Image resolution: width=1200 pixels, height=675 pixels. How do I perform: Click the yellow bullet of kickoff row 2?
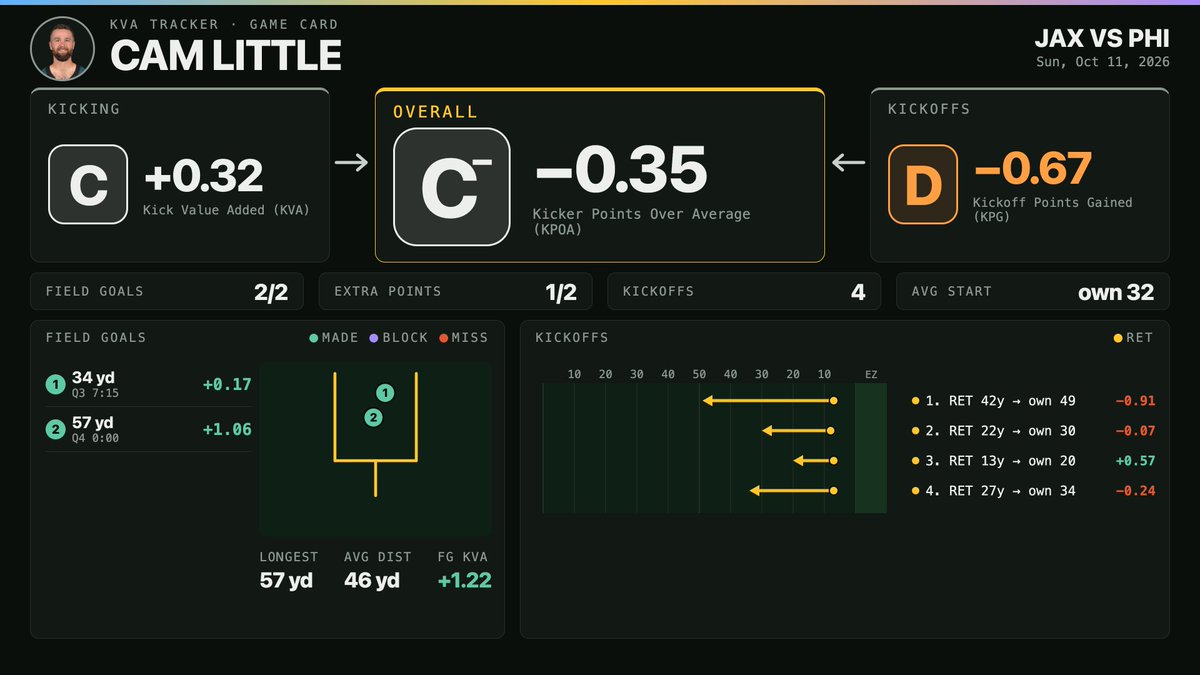pyautogui.click(x=915, y=431)
